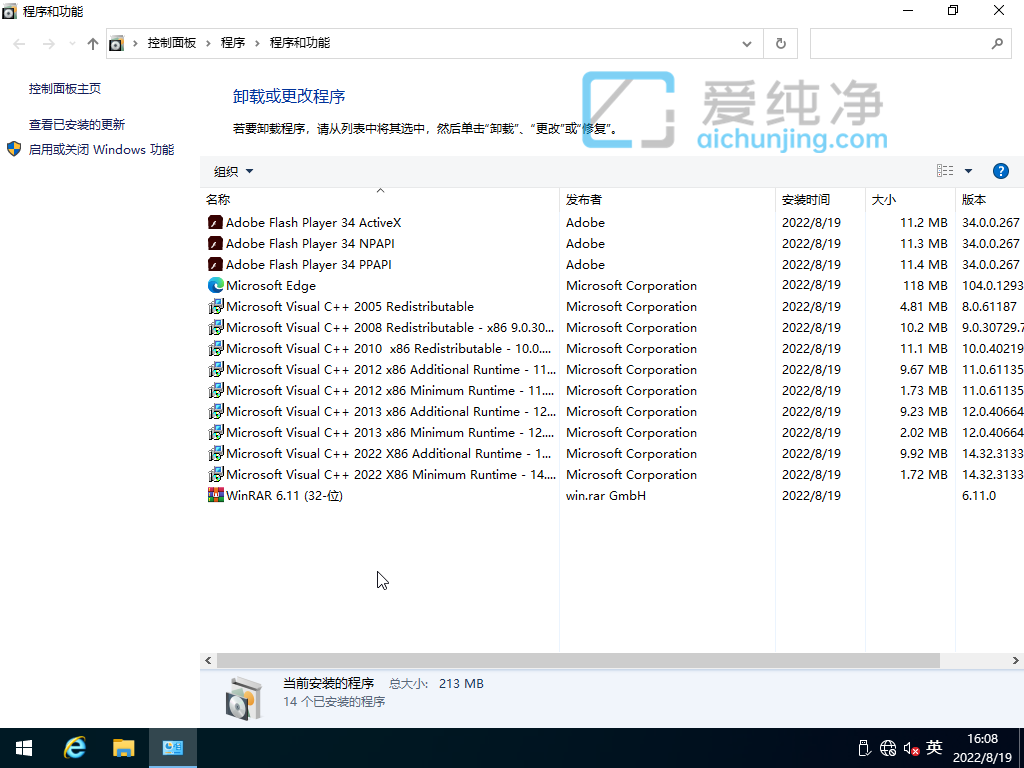Open the Windows Start menu

[x=24, y=748]
